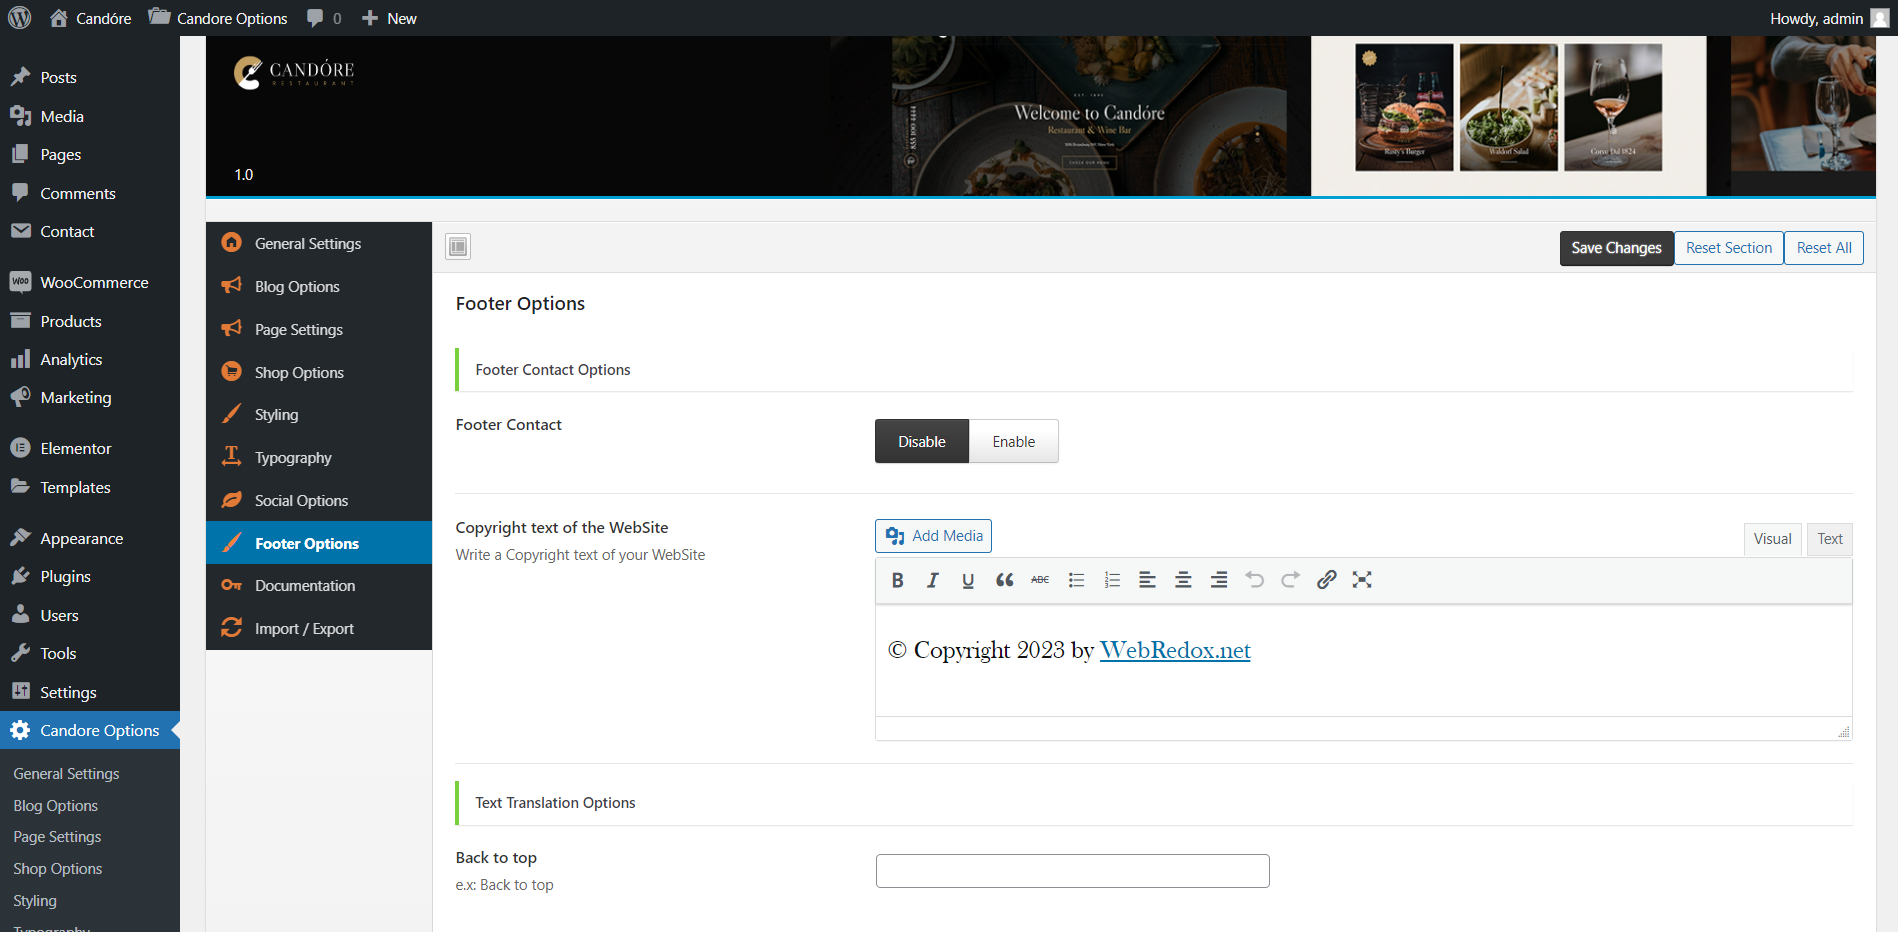Apply Italic formatting in the copyright editor
This screenshot has width=1898, height=932.
point(932,580)
